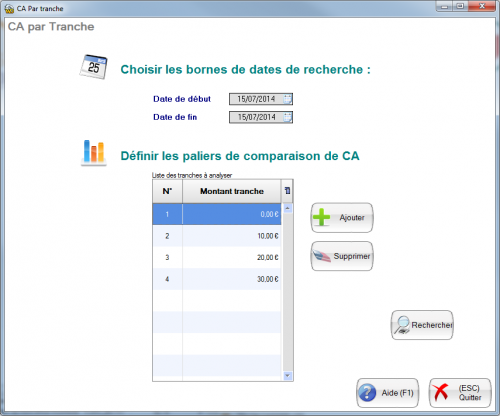The height and width of the screenshot is (416, 500).
Task: Click the N° column header
Action: 167,191
